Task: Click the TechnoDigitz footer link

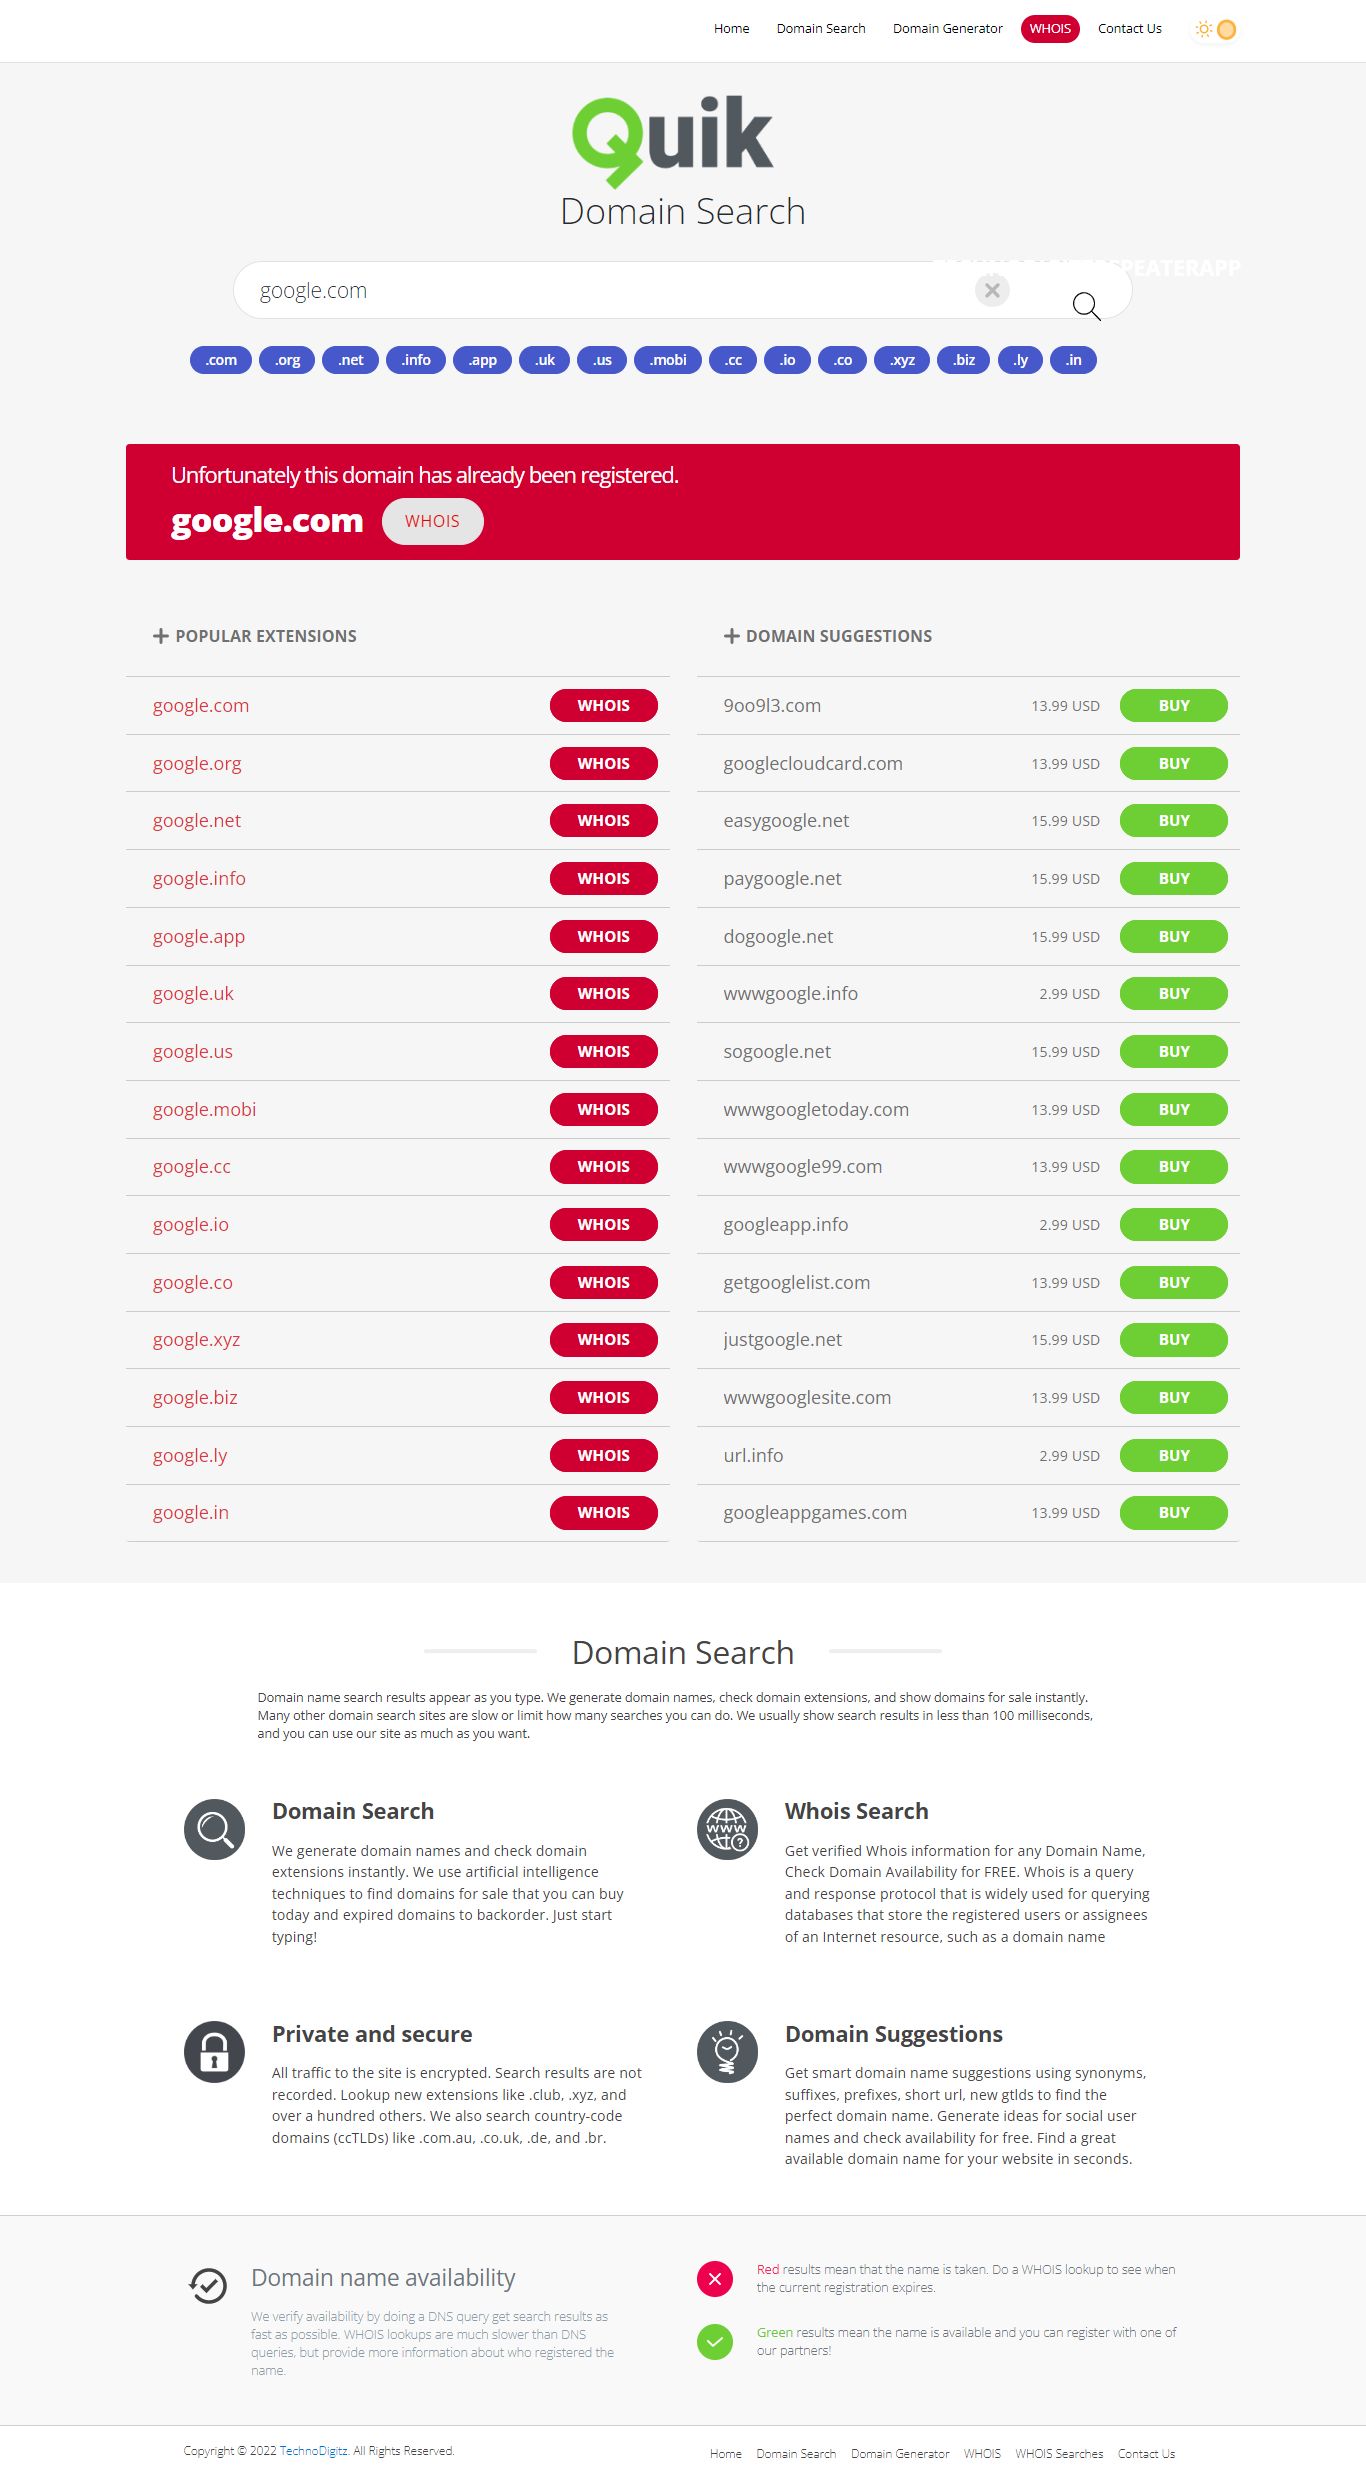Action: pos(313,2450)
